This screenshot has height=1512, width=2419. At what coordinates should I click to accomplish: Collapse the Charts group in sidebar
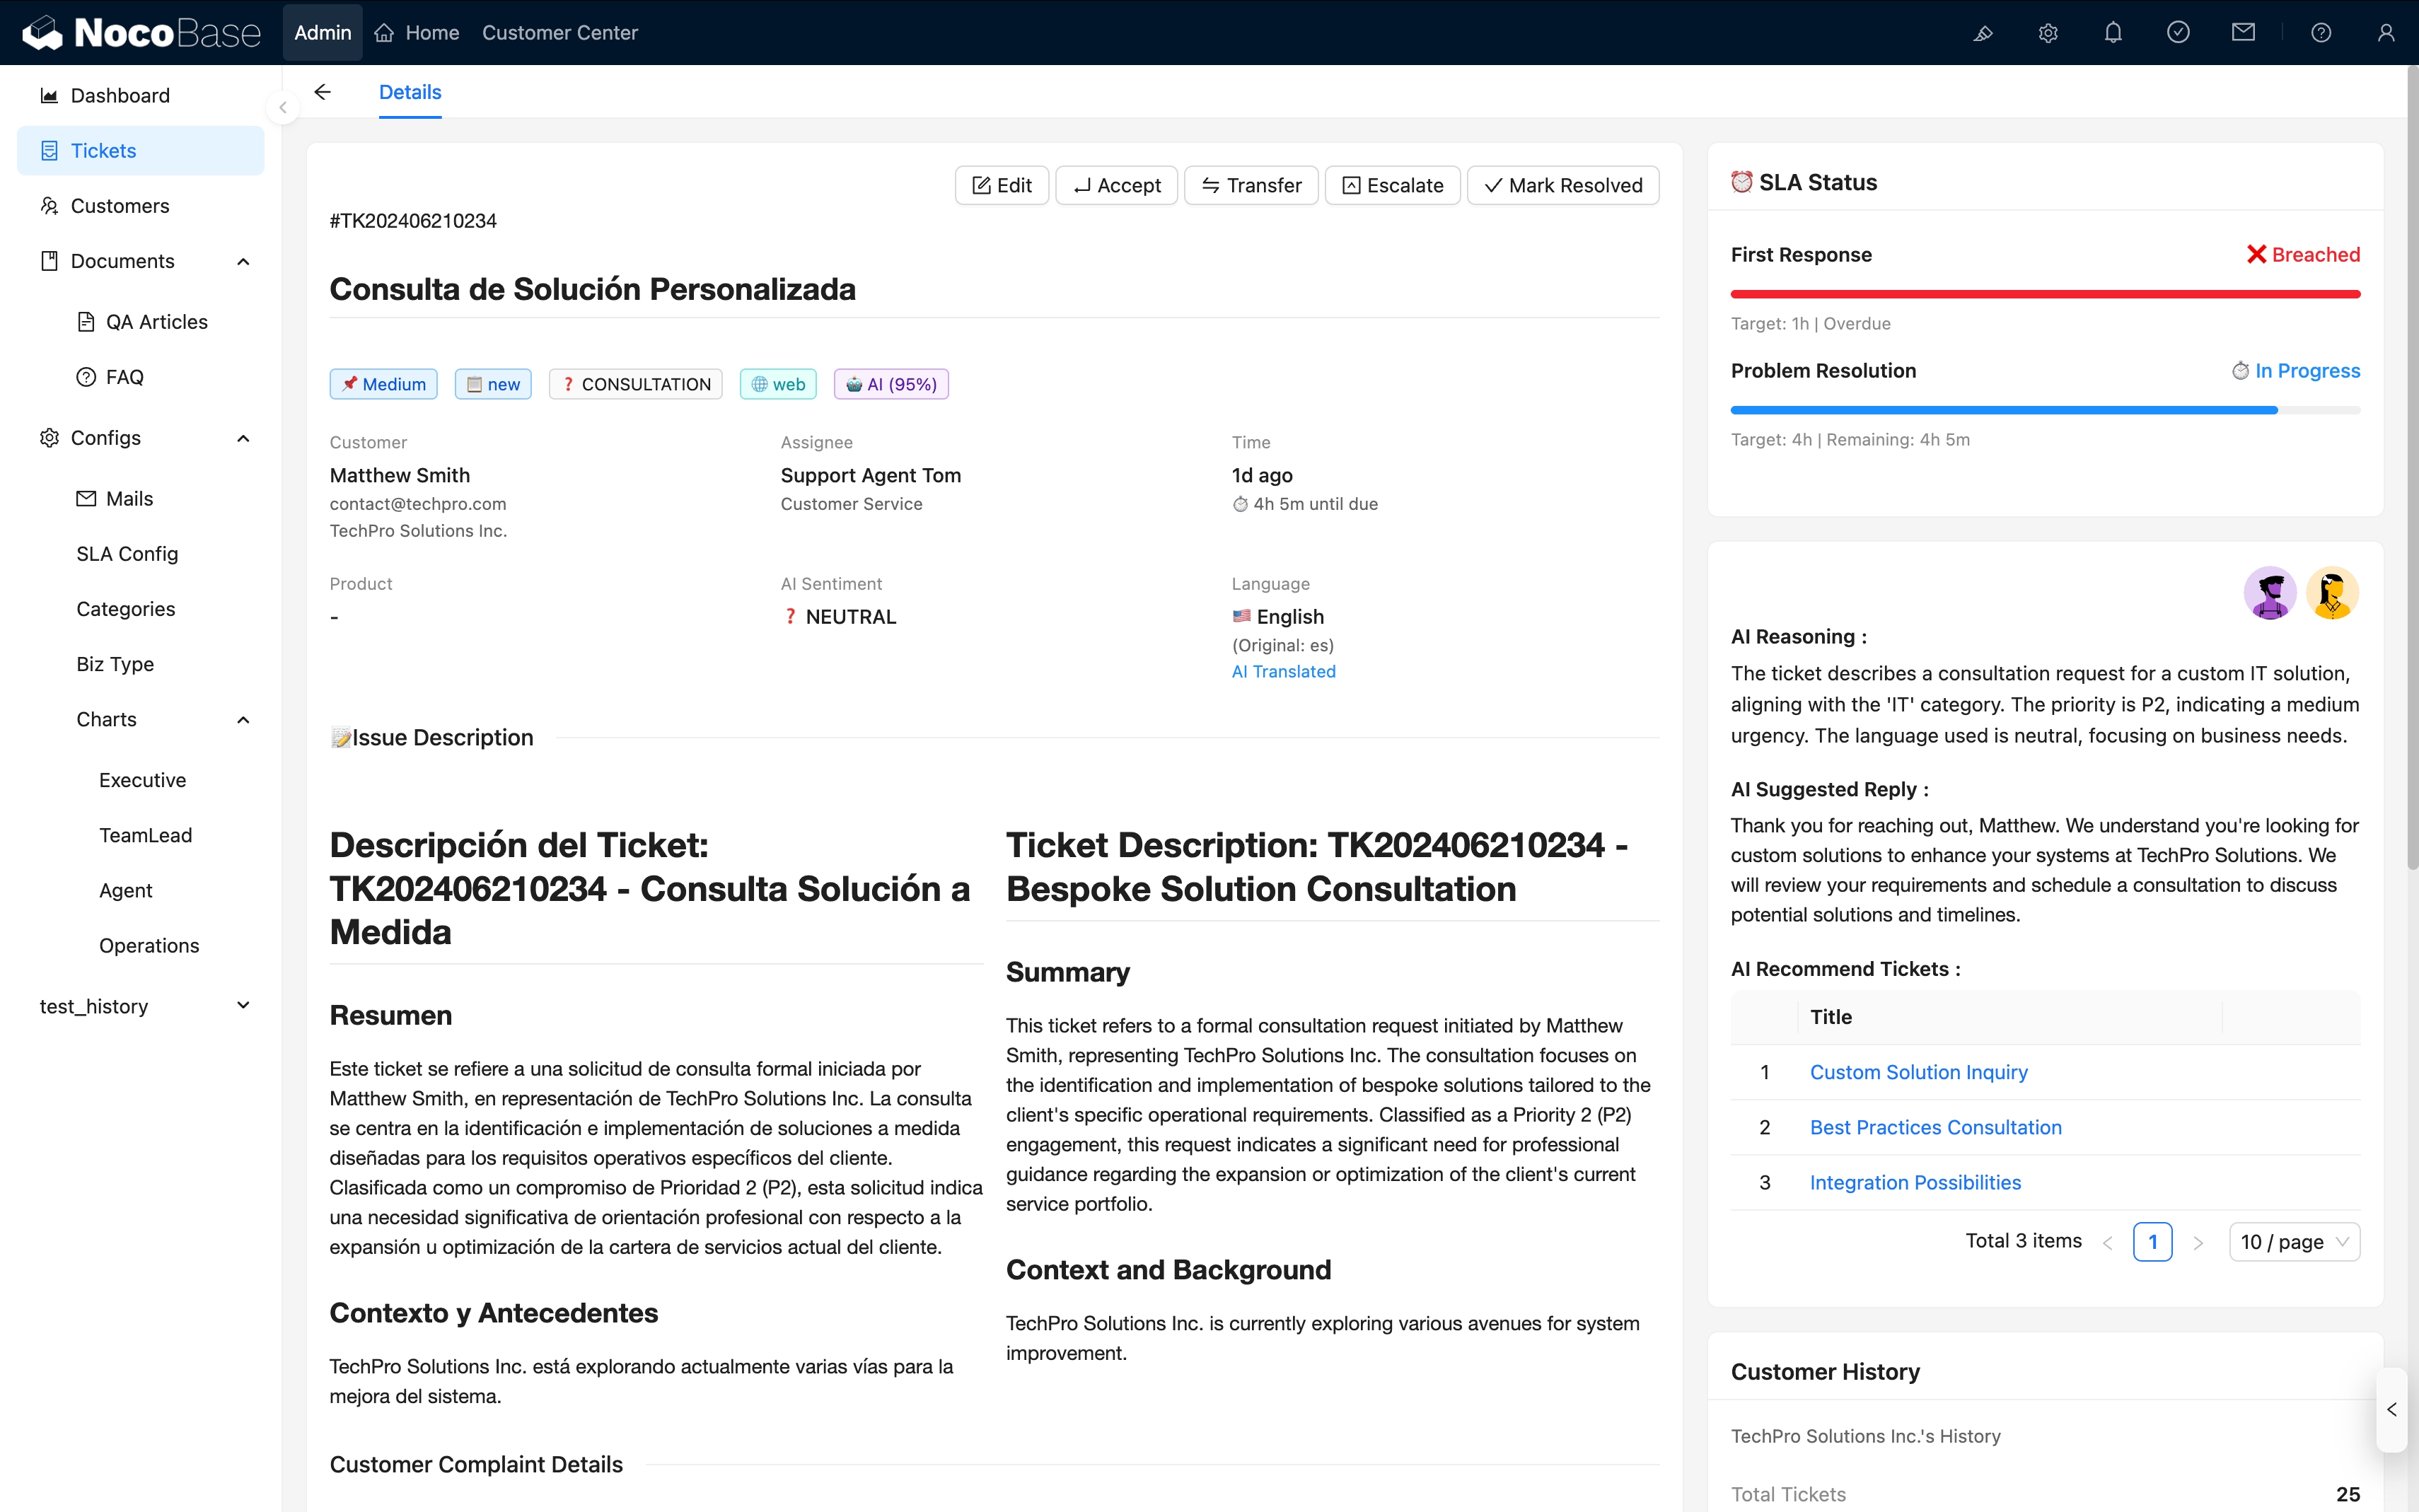[x=243, y=719]
